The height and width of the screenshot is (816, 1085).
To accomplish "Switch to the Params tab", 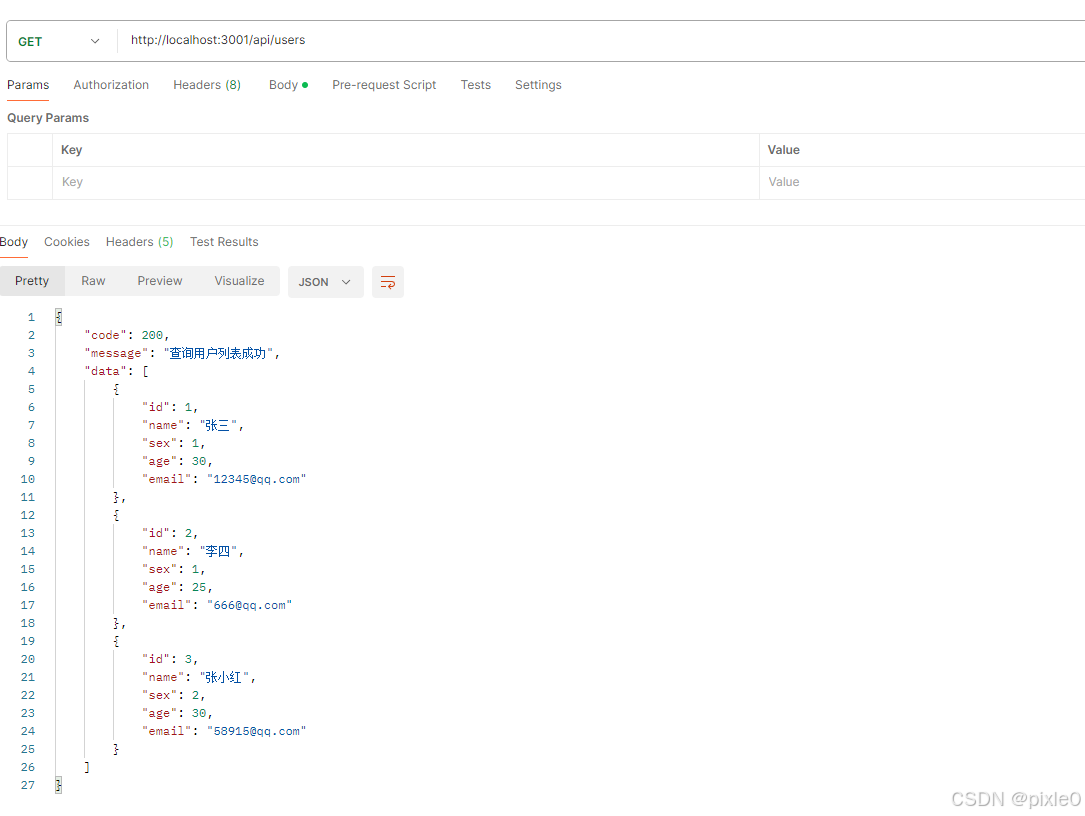I will (x=28, y=85).
